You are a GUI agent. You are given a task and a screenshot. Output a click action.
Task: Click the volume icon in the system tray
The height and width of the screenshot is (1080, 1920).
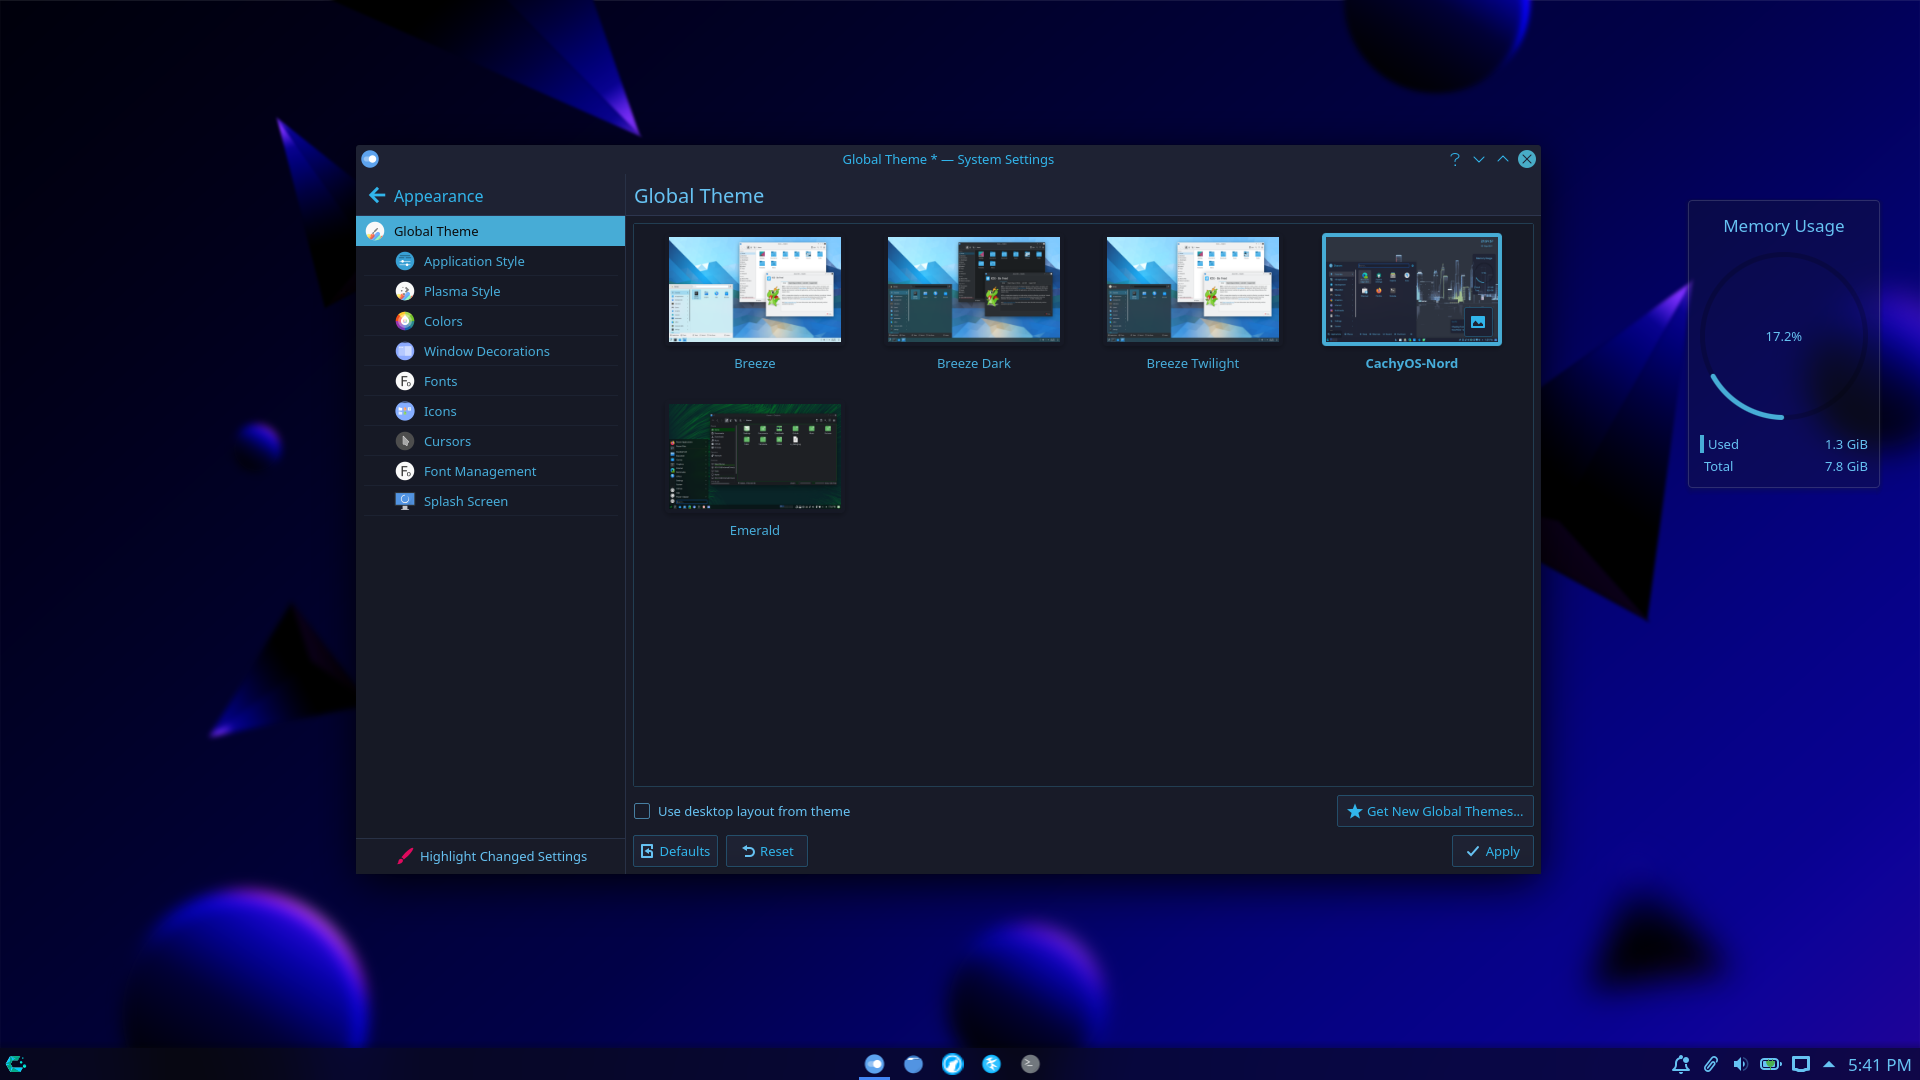pos(1741,1064)
